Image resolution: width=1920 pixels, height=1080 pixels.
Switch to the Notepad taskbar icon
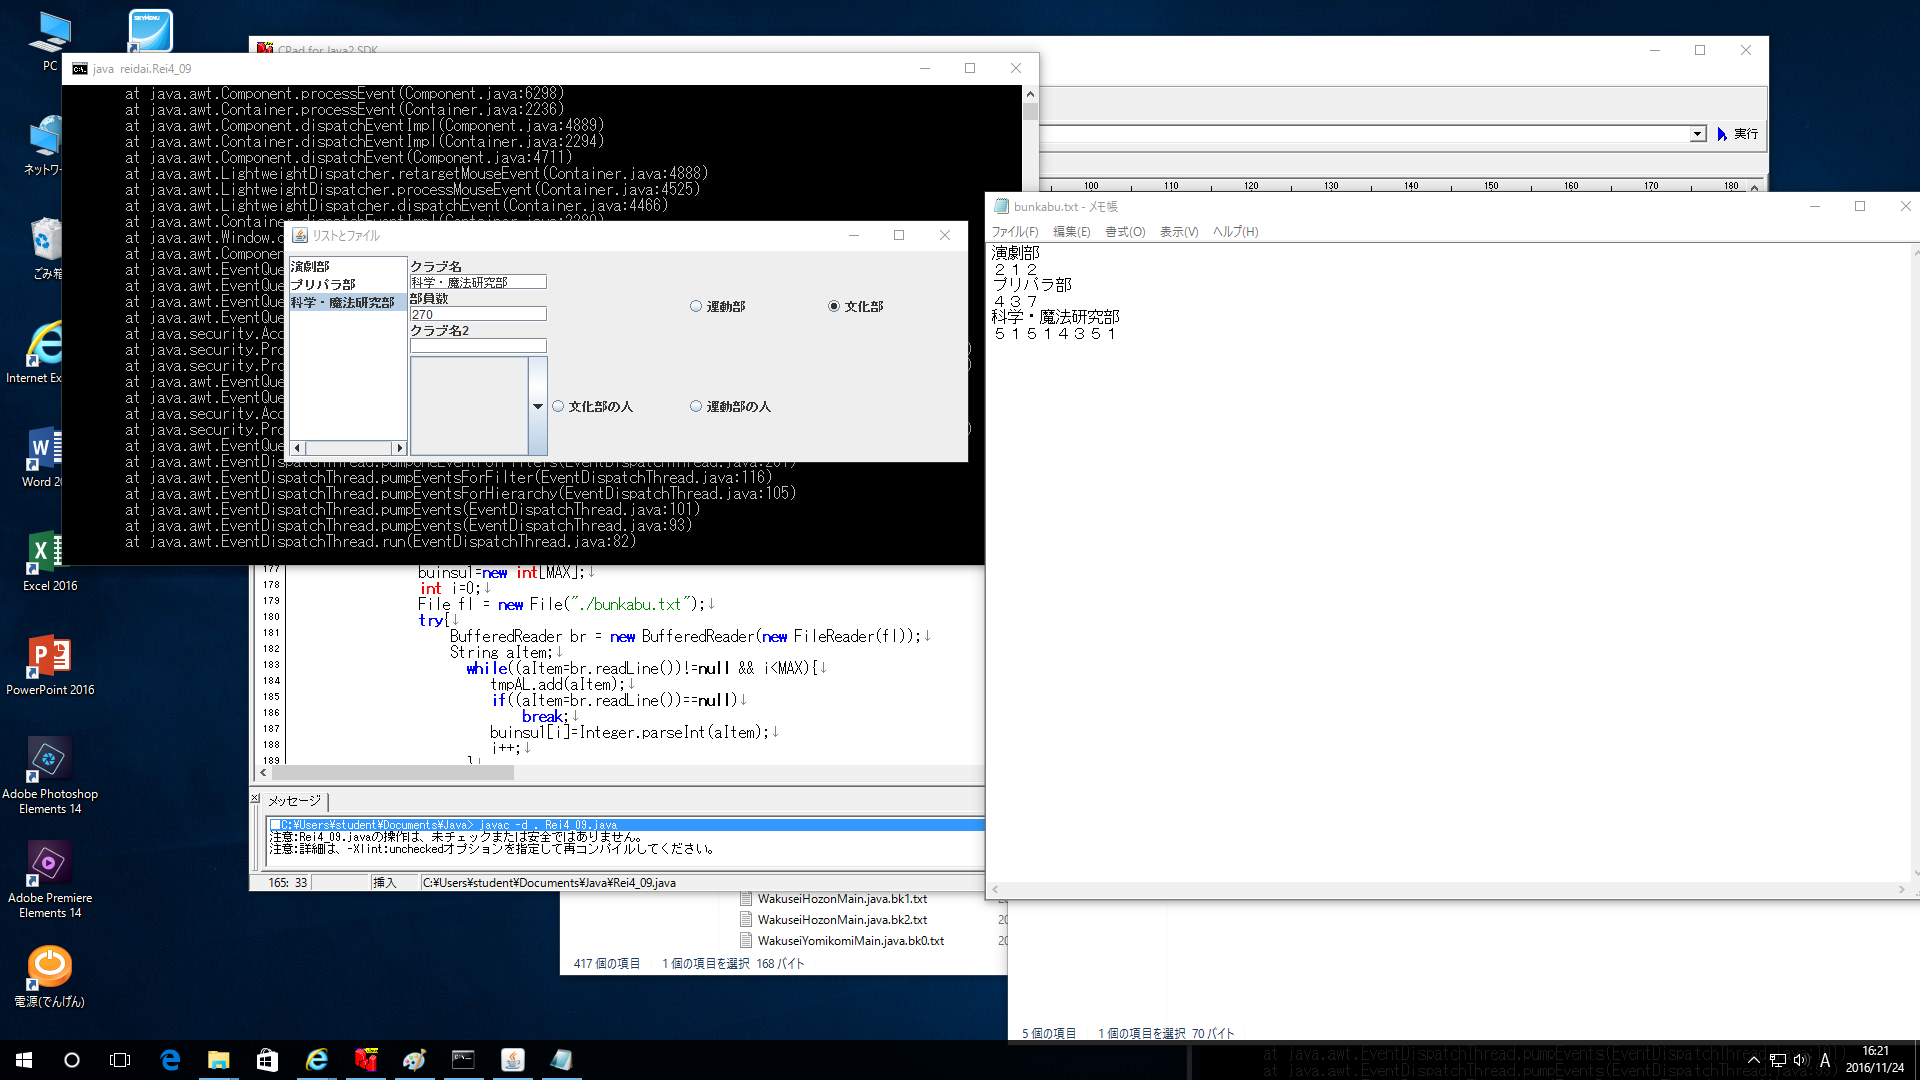pyautogui.click(x=561, y=1060)
